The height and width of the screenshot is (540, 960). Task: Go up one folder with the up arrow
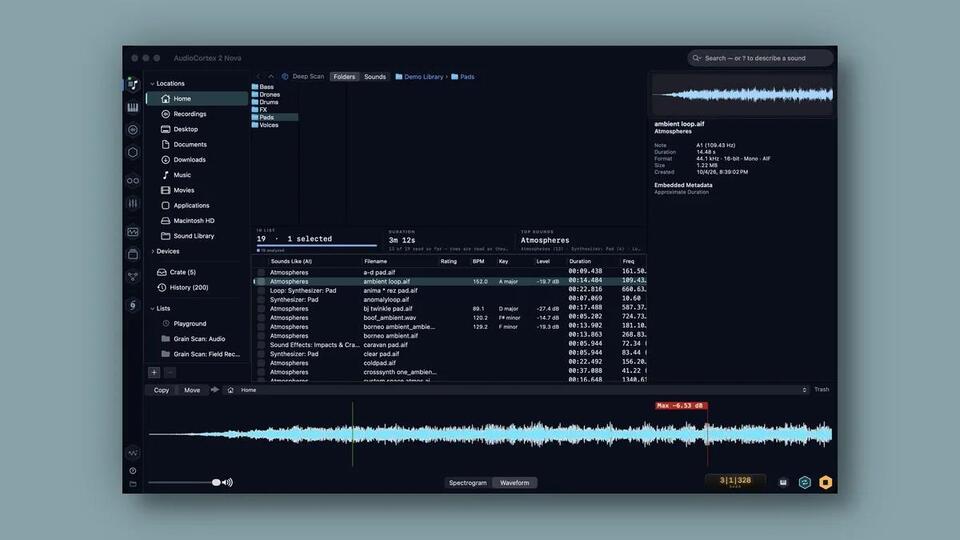click(271, 77)
